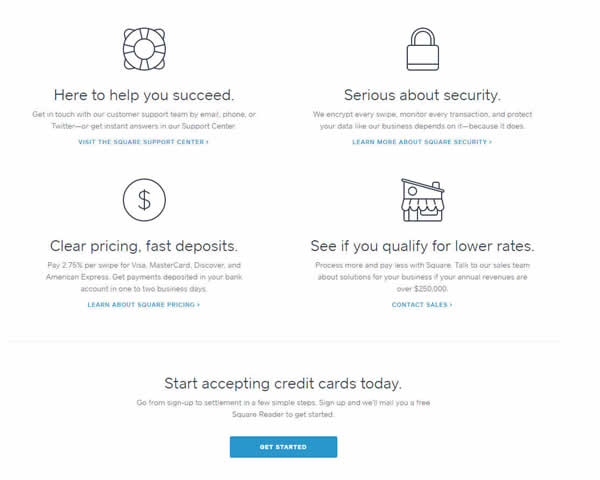Follow the Learn About Square Pricing link

click(x=143, y=305)
